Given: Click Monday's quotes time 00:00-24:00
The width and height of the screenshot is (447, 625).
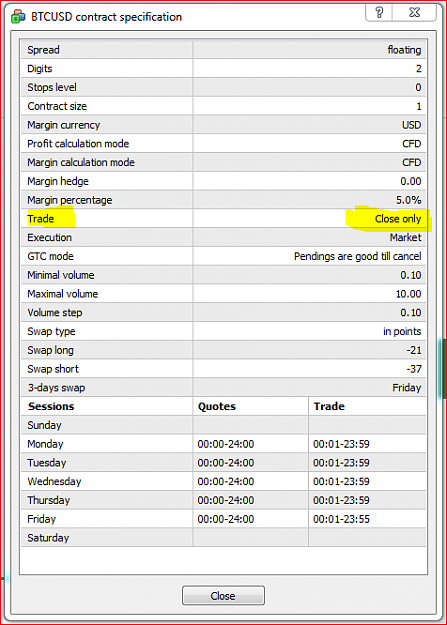Looking at the screenshot, I should click(x=226, y=444).
